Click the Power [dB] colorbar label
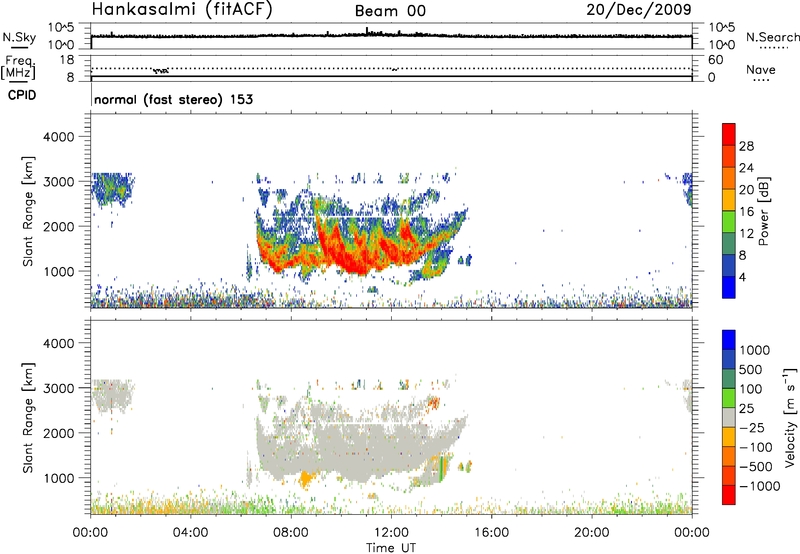Image resolution: width=800 pixels, height=554 pixels. pyautogui.click(x=763, y=211)
